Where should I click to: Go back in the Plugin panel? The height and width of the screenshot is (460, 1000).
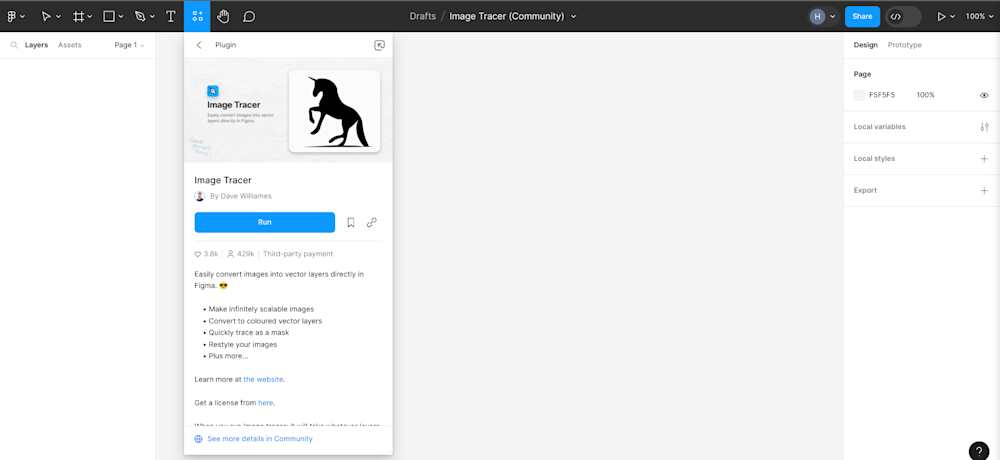point(199,45)
